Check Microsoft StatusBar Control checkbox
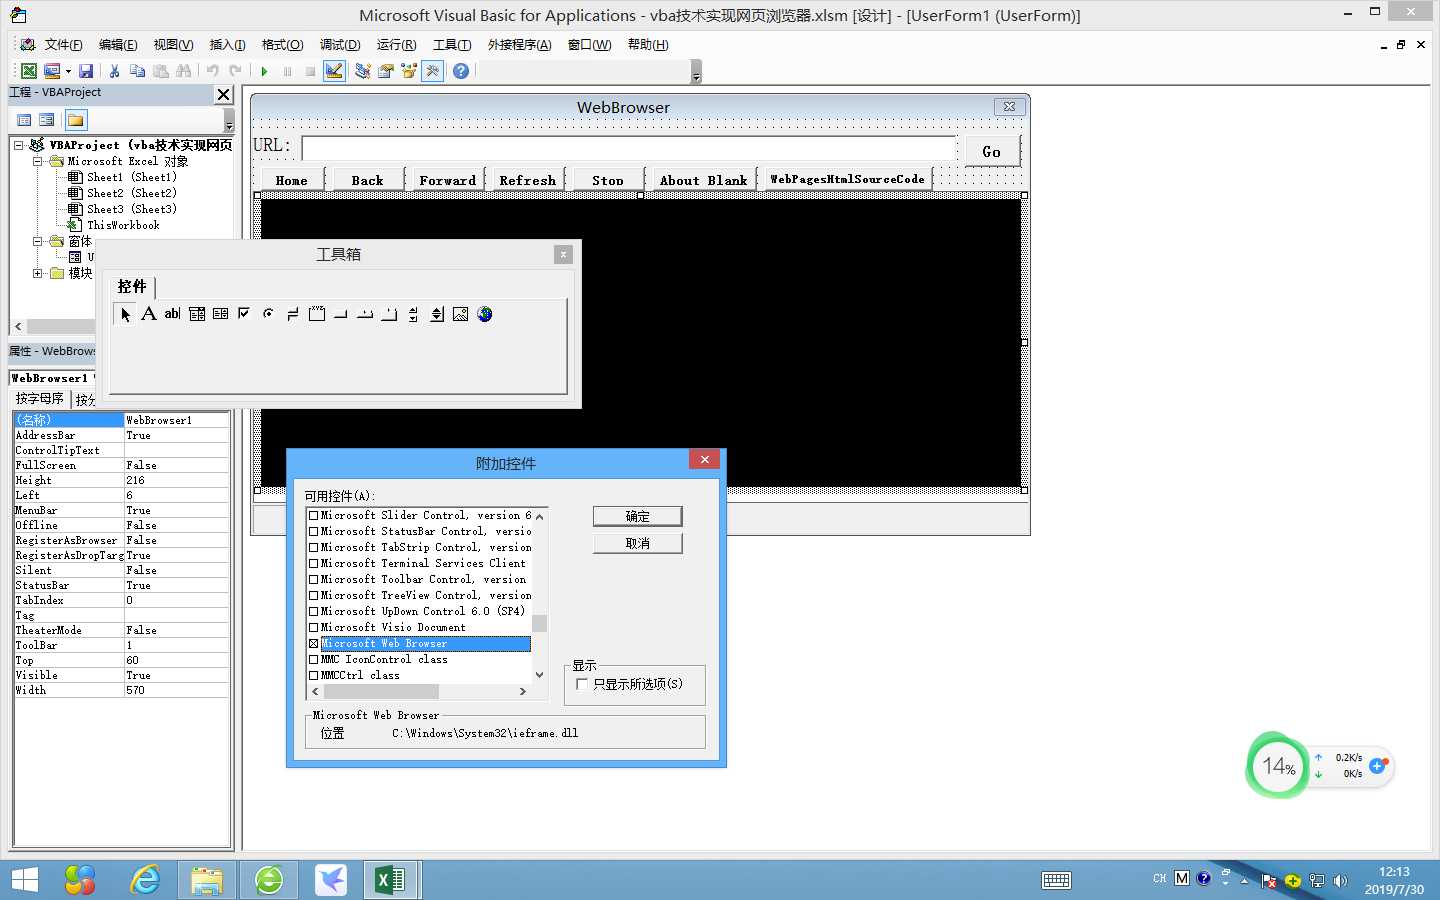The height and width of the screenshot is (900, 1440). [314, 532]
